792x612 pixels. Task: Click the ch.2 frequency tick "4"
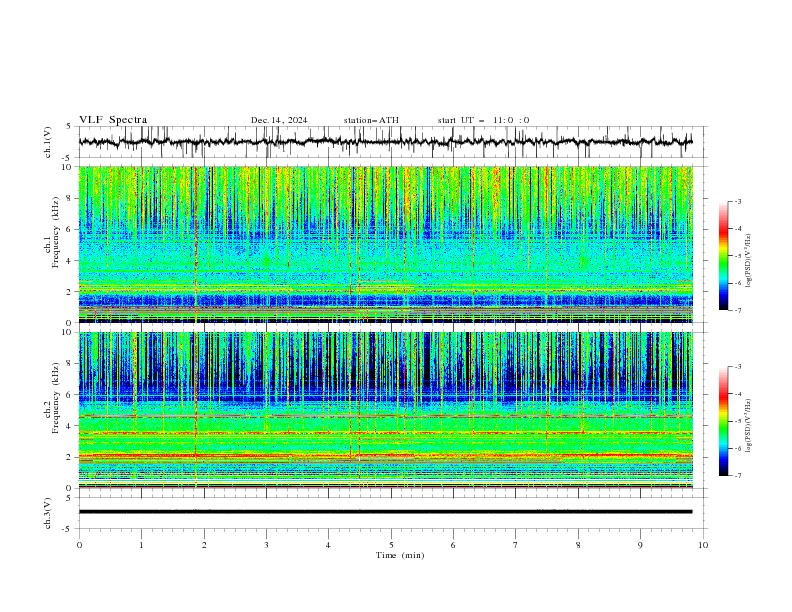coord(71,426)
